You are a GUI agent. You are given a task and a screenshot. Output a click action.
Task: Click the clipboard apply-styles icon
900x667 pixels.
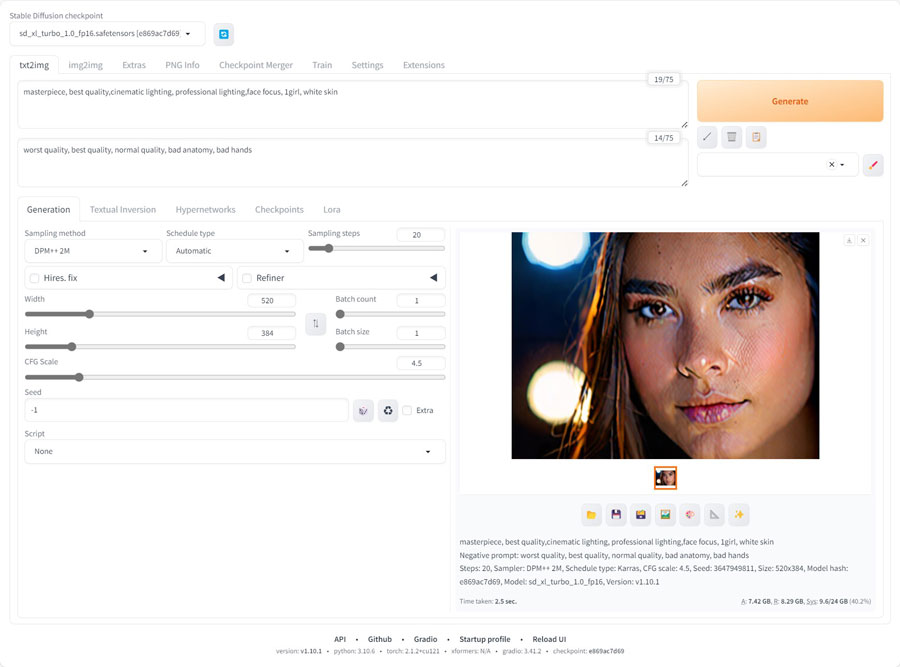click(756, 137)
